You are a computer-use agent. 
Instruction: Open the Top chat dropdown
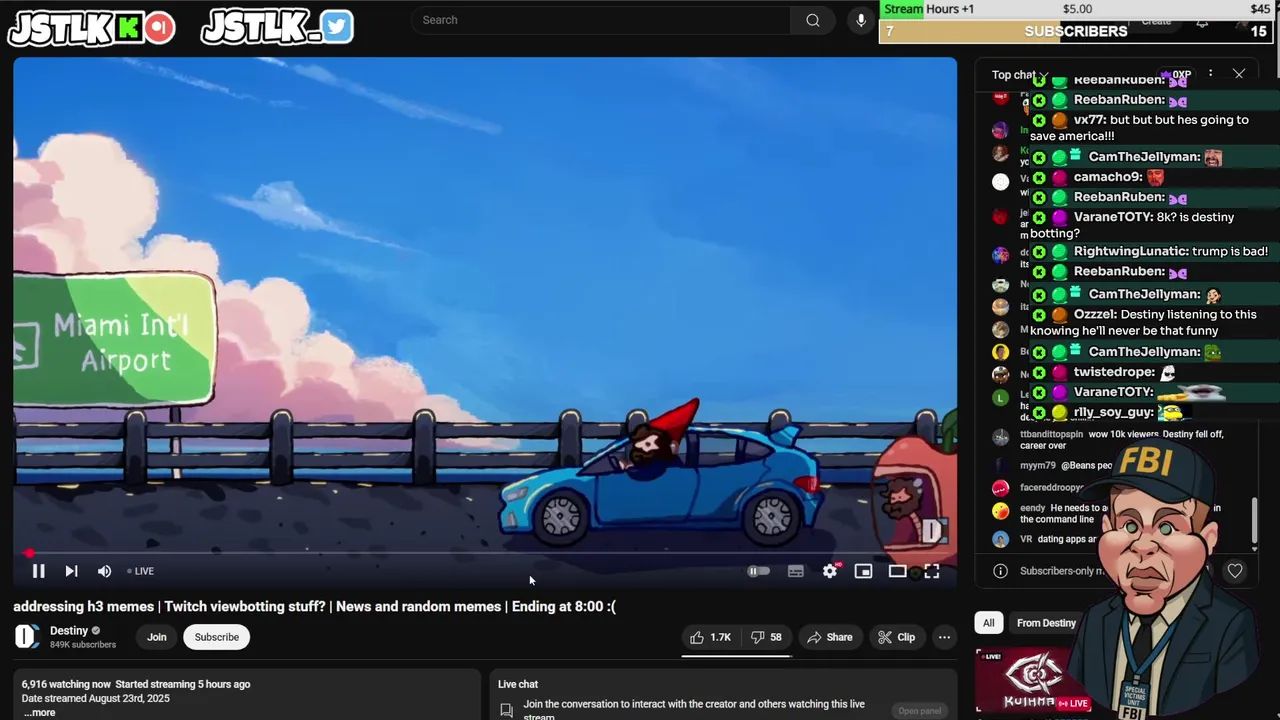[x=1019, y=75]
